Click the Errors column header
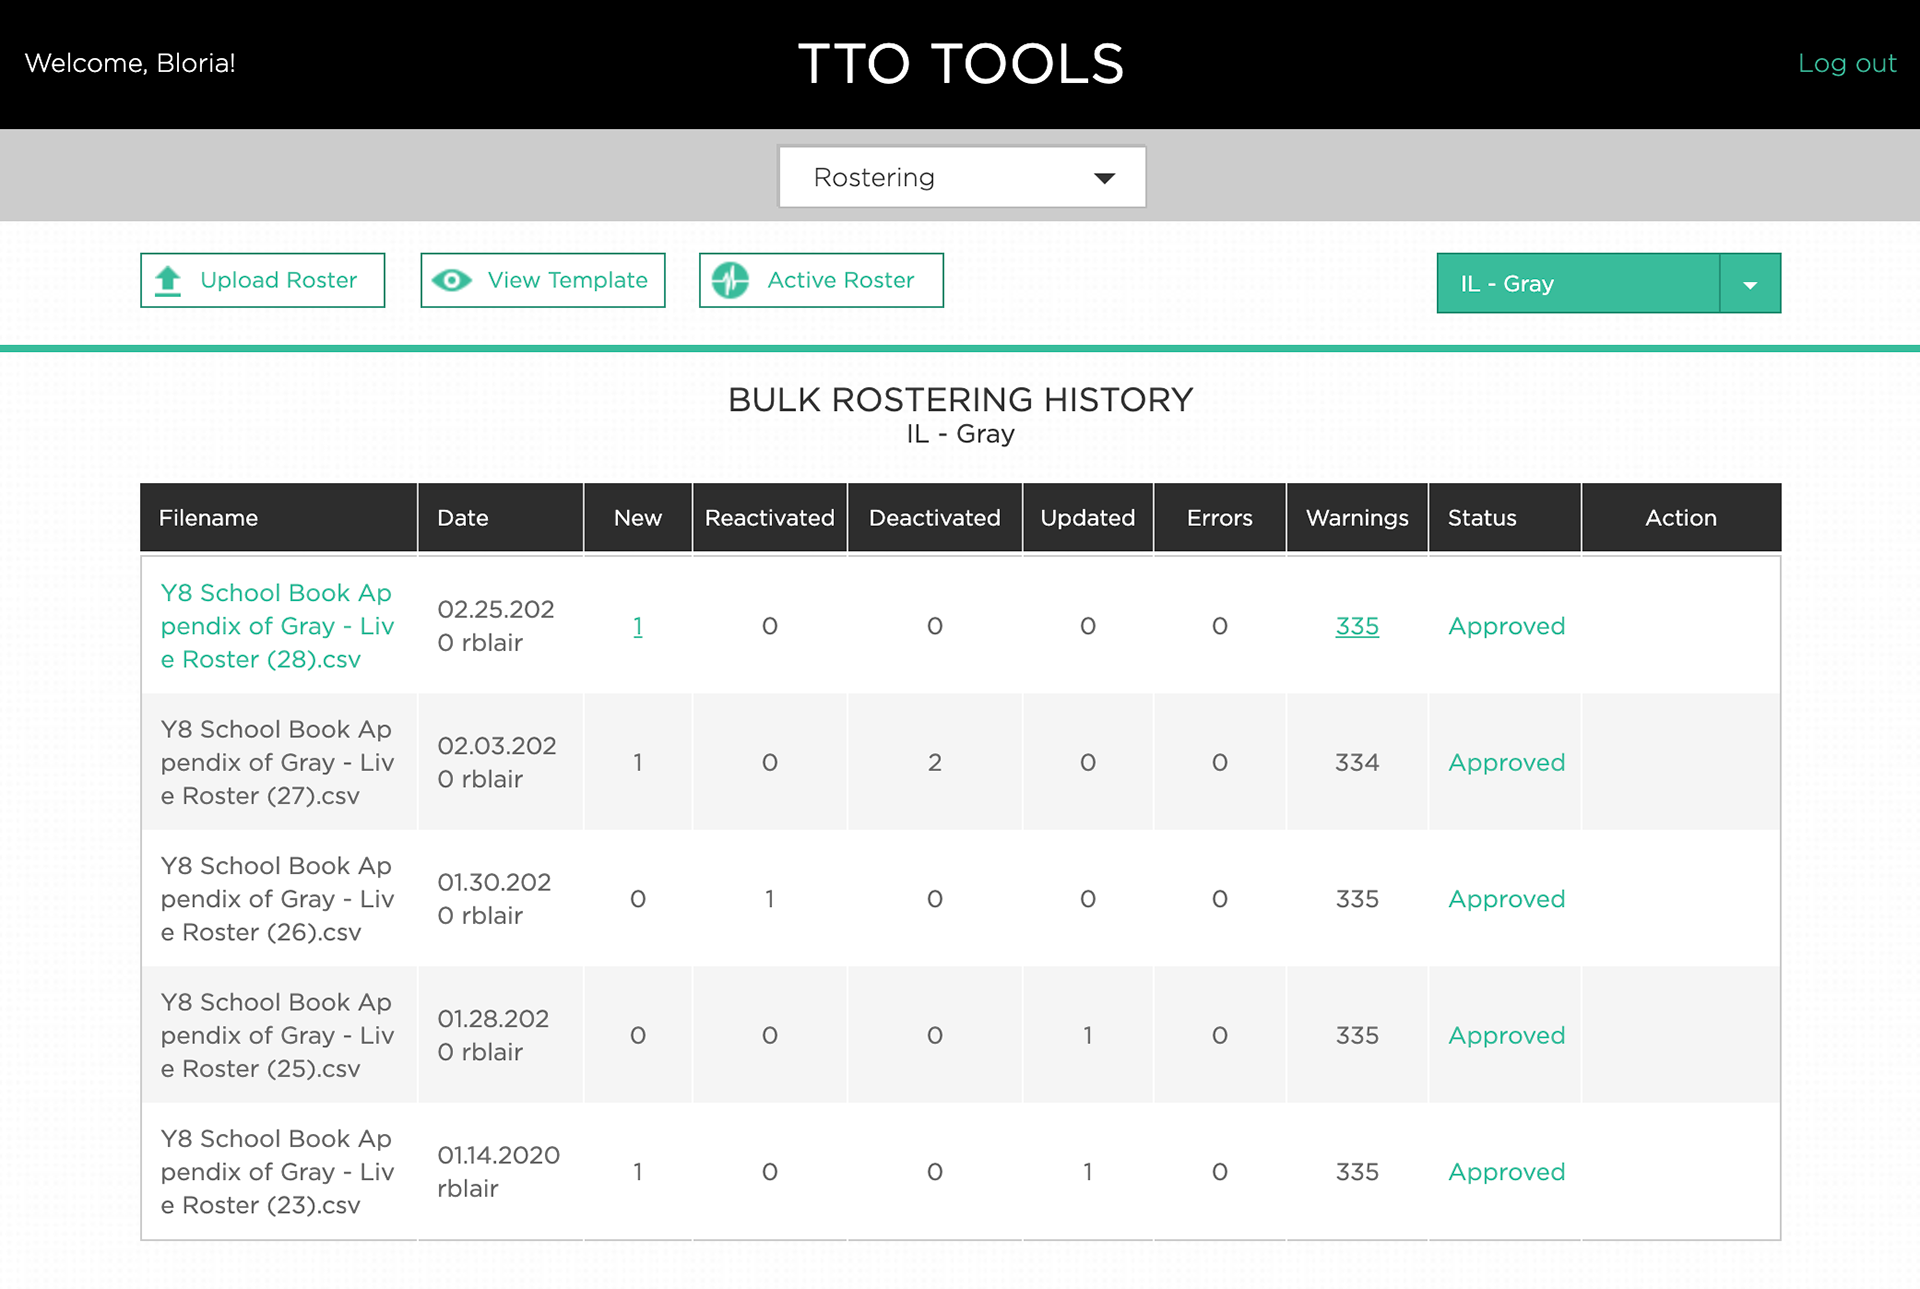The image size is (1920, 1289). point(1220,518)
